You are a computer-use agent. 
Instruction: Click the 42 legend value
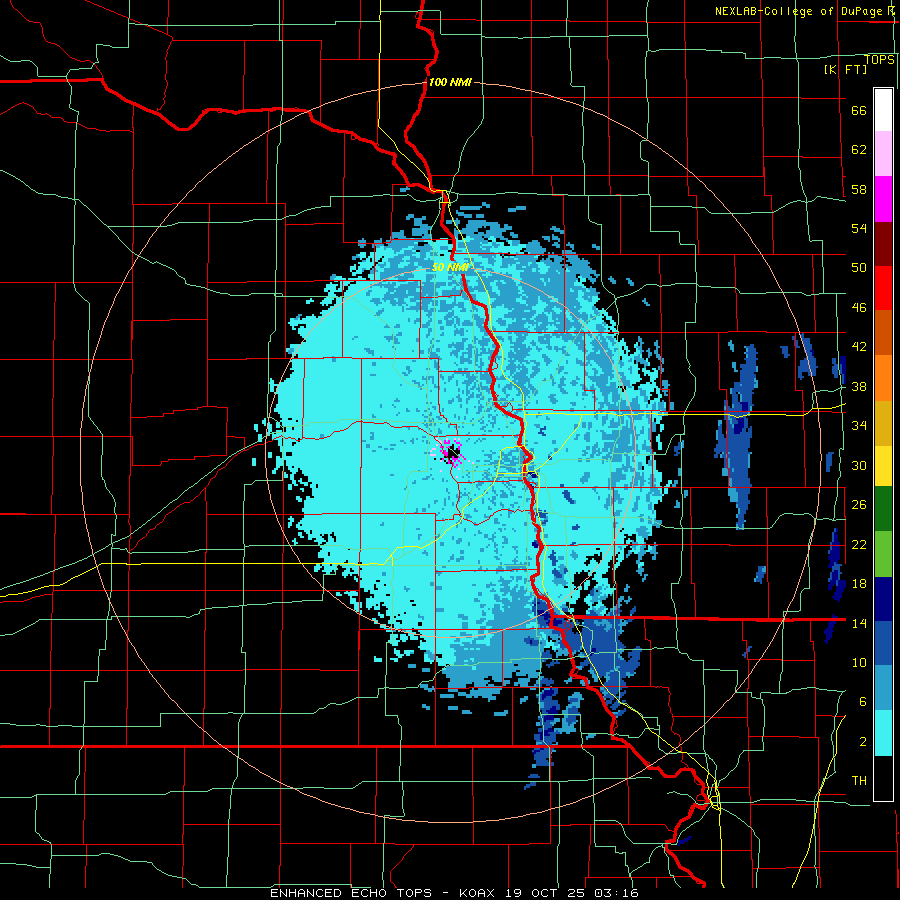tap(859, 347)
